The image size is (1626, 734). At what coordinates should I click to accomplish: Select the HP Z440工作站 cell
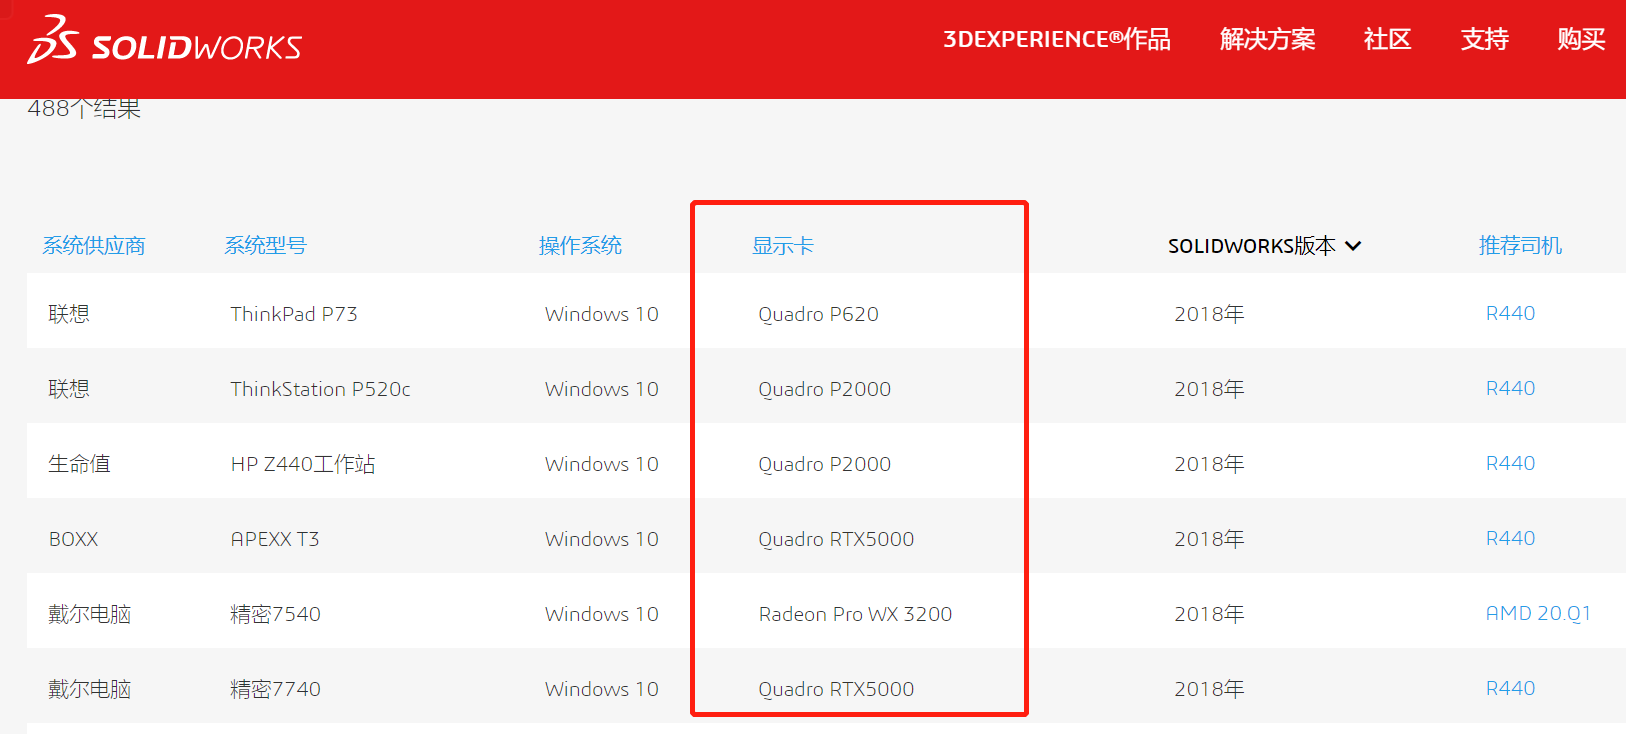tap(303, 464)
